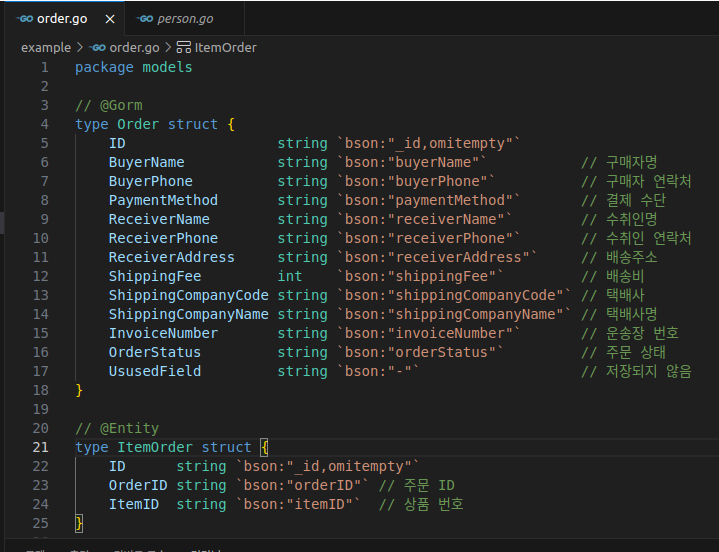Click line number 21 in gutter
Screen dimensions: 719x552
point(40,447)
